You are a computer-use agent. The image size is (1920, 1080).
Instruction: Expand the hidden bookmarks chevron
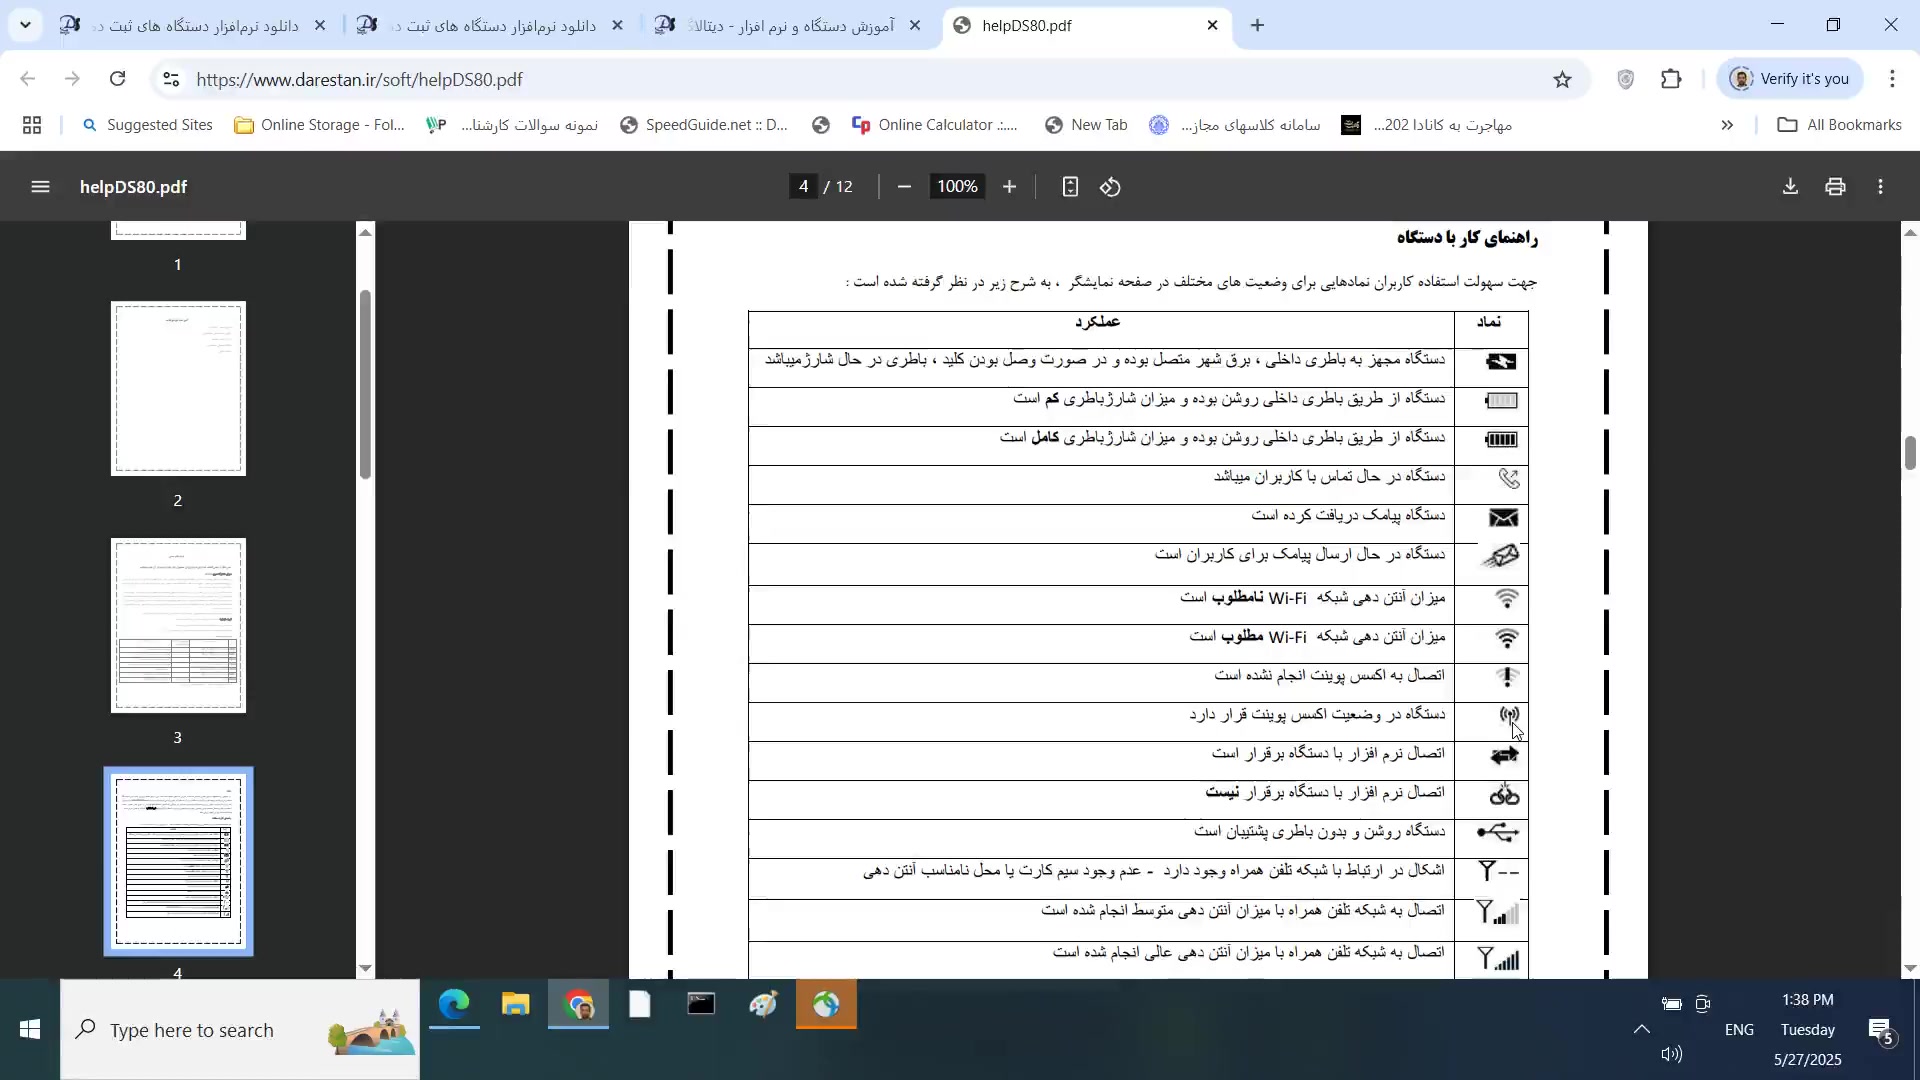pos(1727,125)
